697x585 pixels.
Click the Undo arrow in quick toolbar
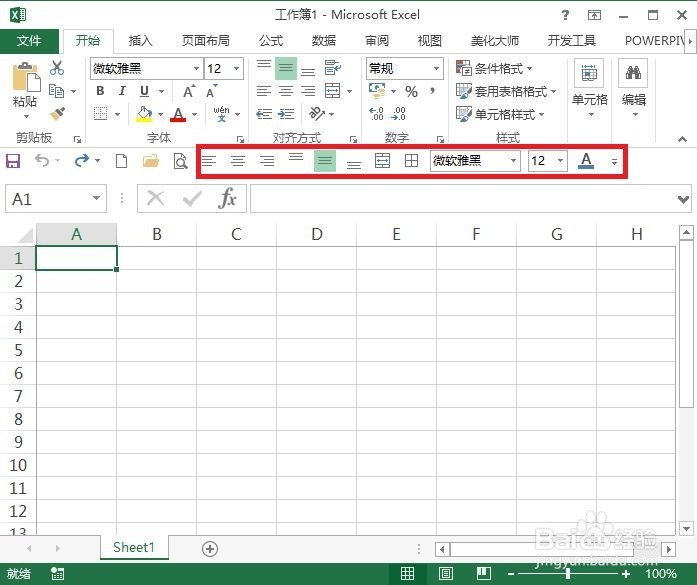[42, 160]
